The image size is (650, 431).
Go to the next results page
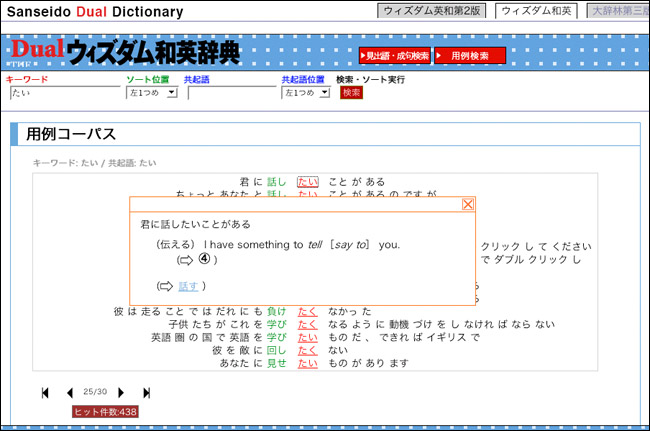point(121,392)
